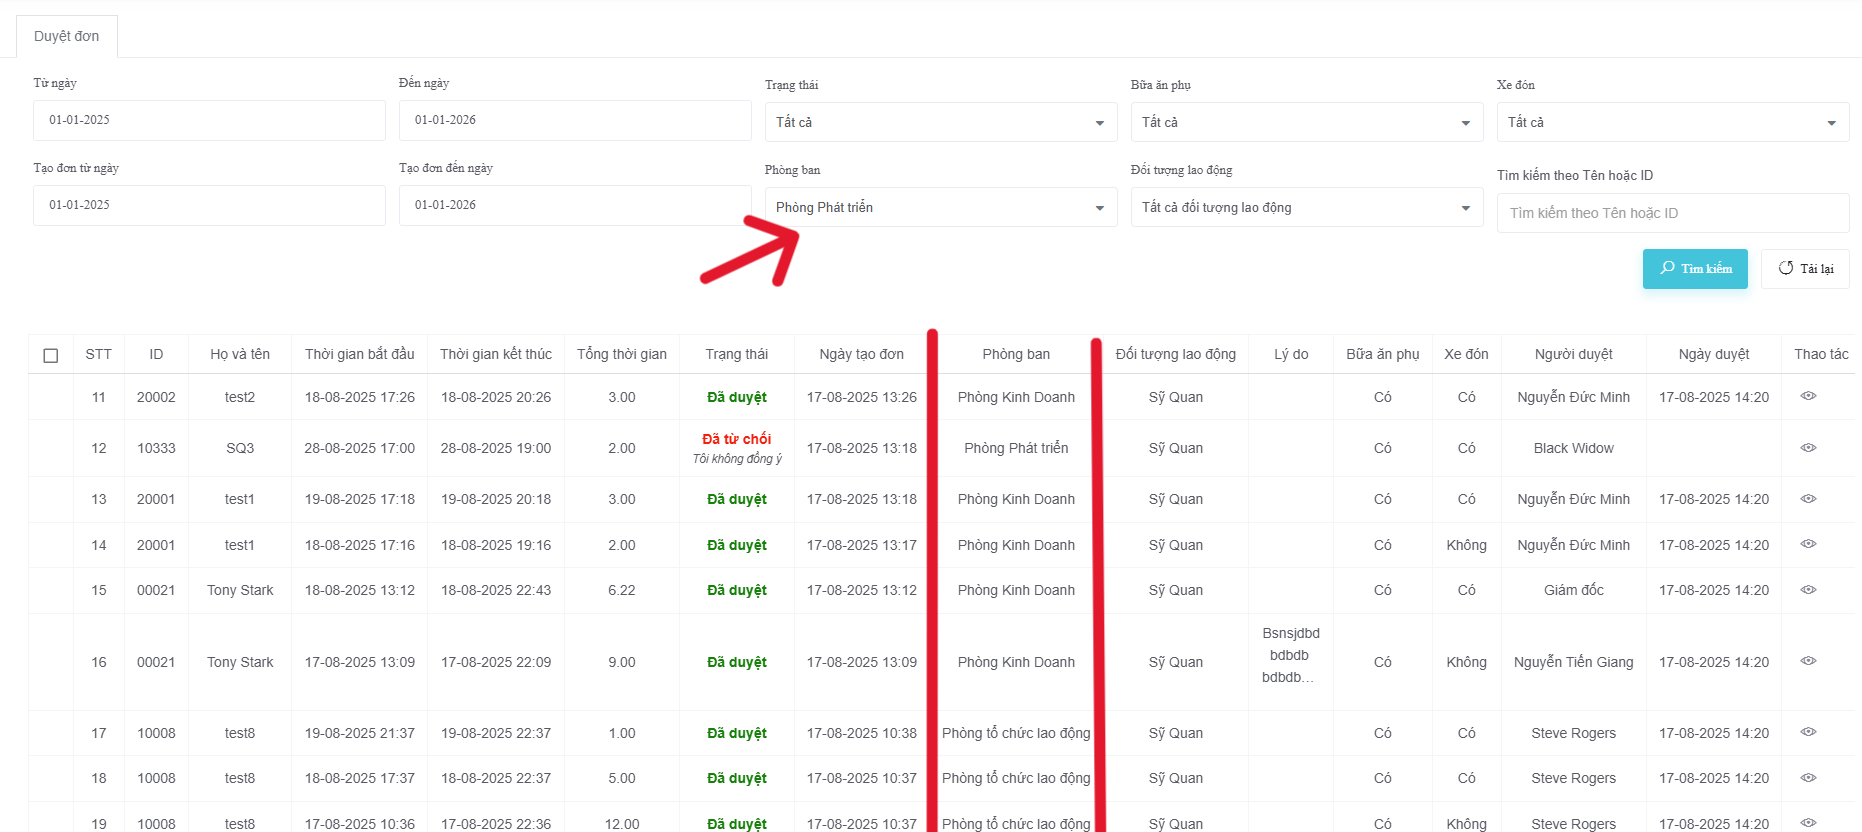Click the eye icon in row 14
Image resolution: width=1862 pixels, height=832 pixels.
[x=1808, y=544]
